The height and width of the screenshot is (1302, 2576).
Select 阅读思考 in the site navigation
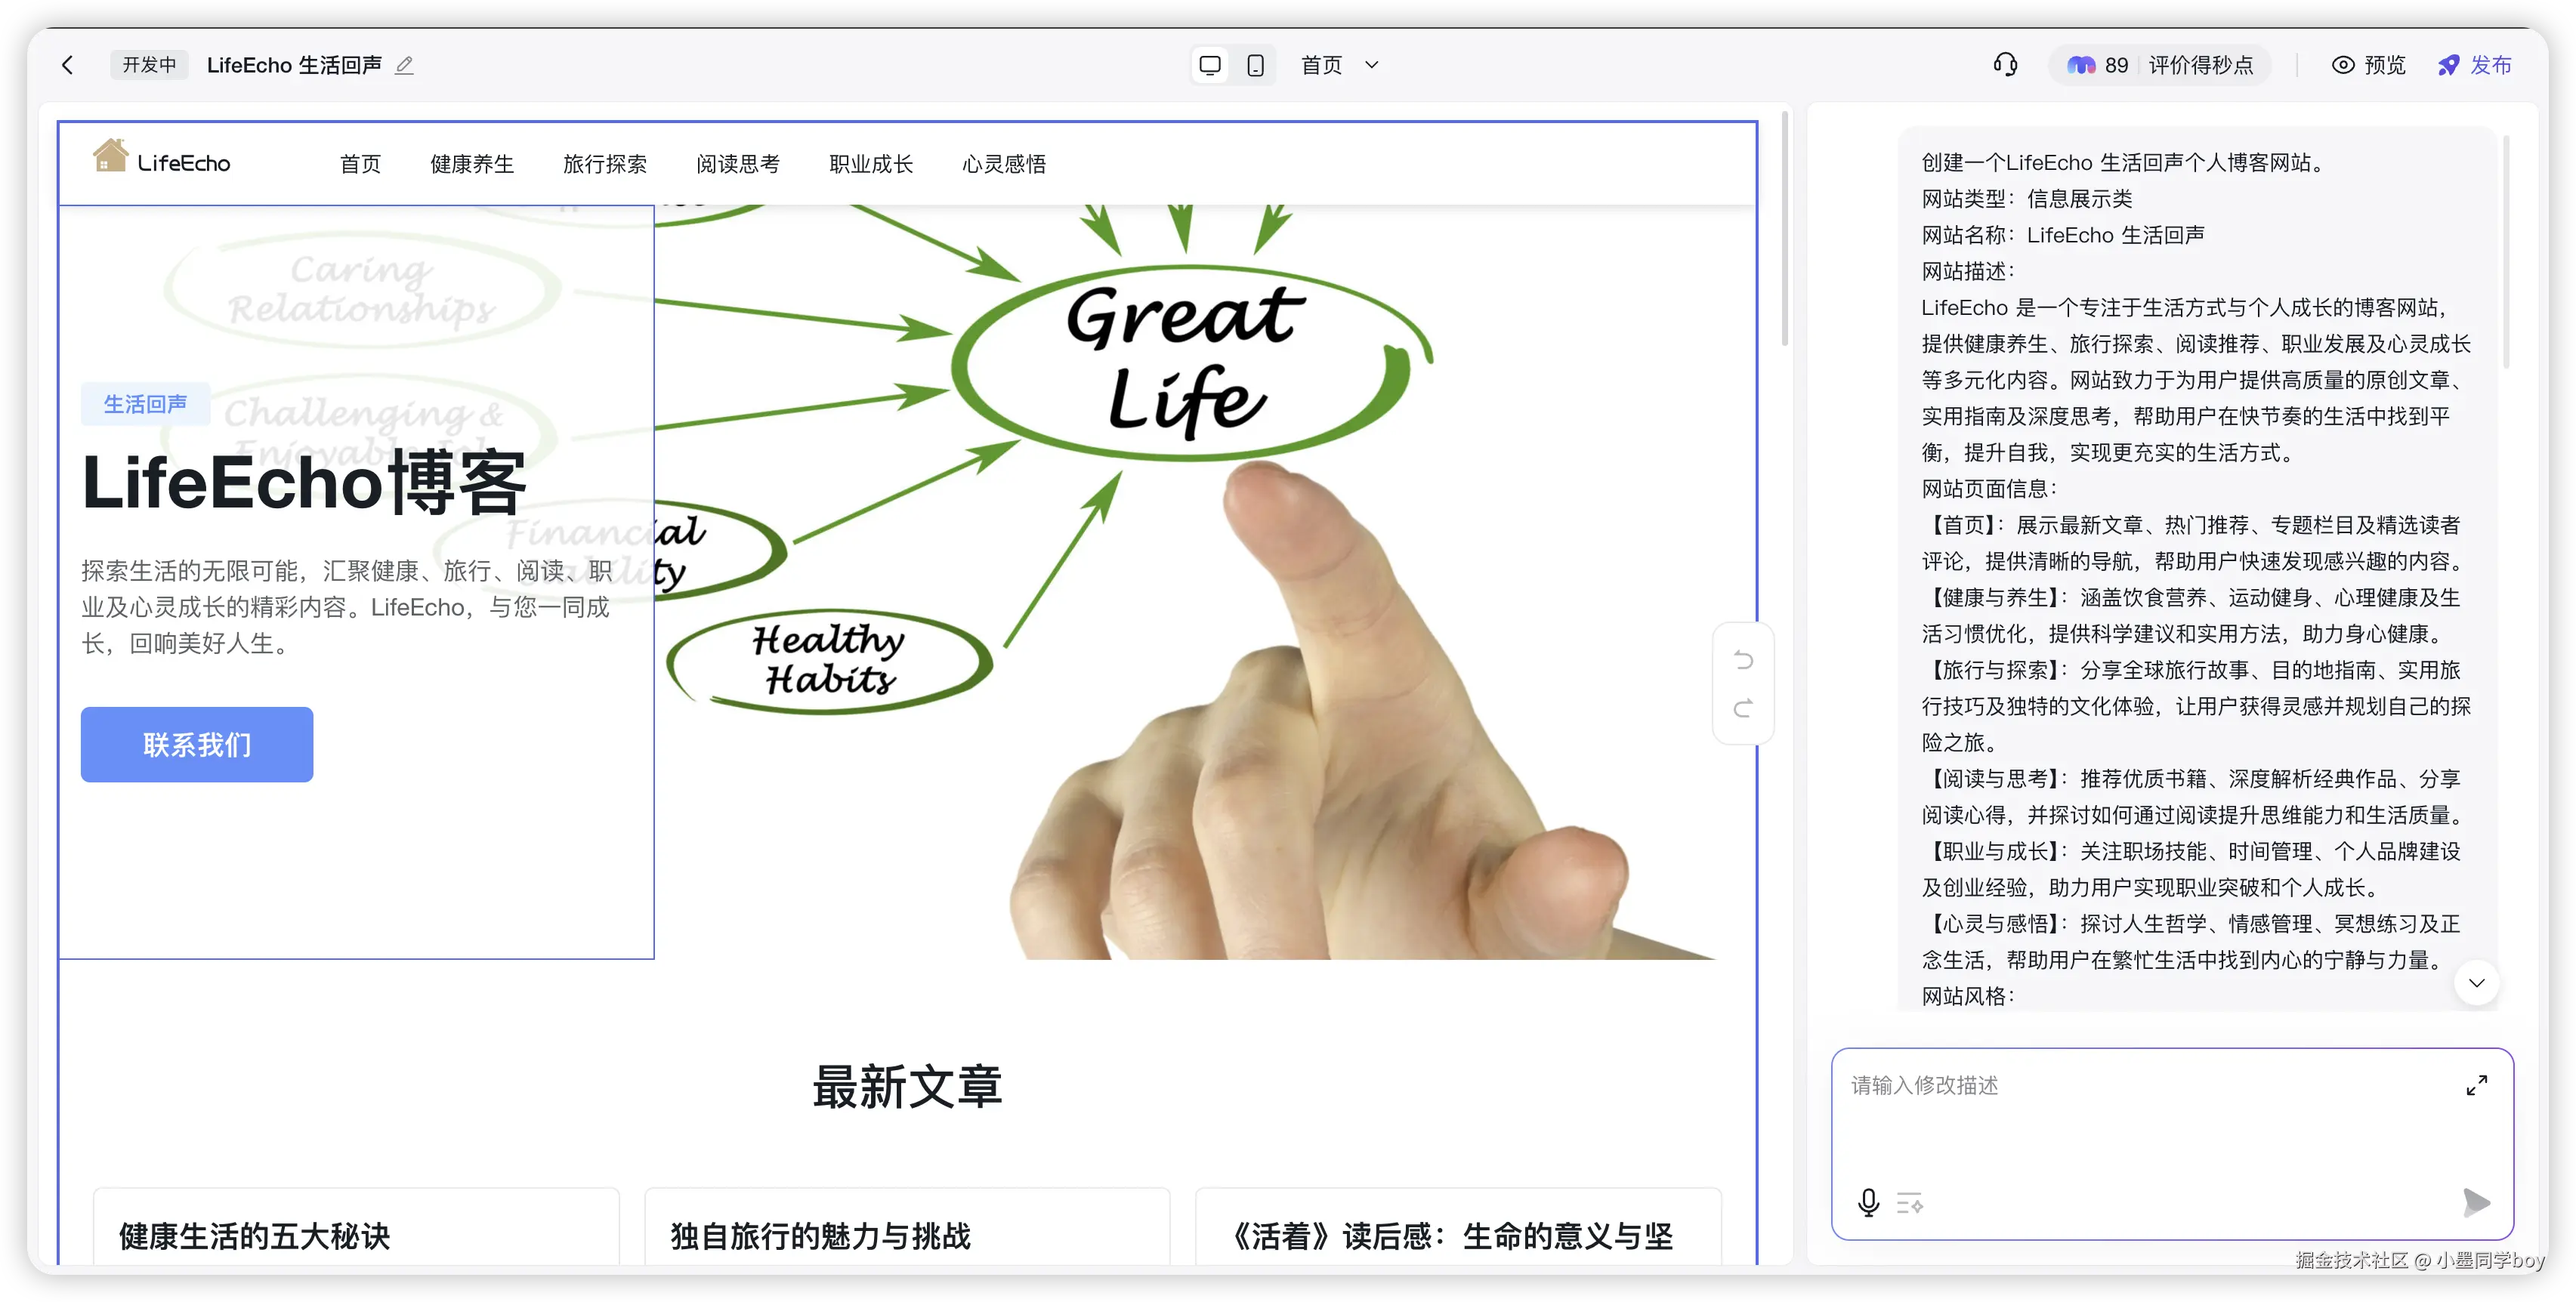738,163
